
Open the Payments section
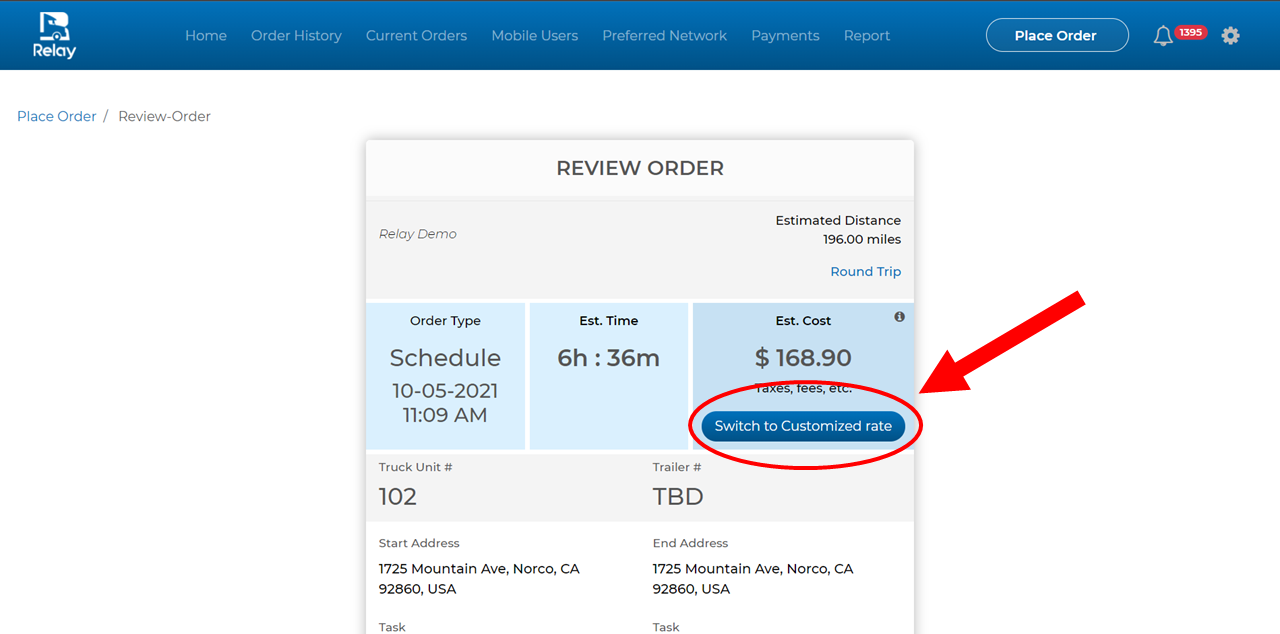[785, 36]
